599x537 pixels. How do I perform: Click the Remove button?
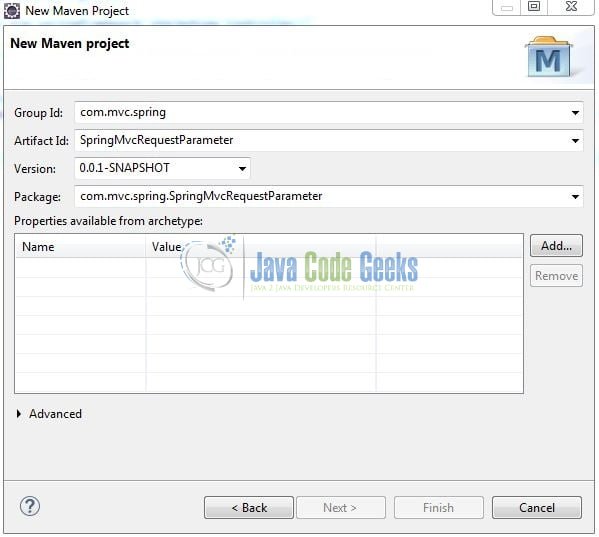tap(556, 275)
